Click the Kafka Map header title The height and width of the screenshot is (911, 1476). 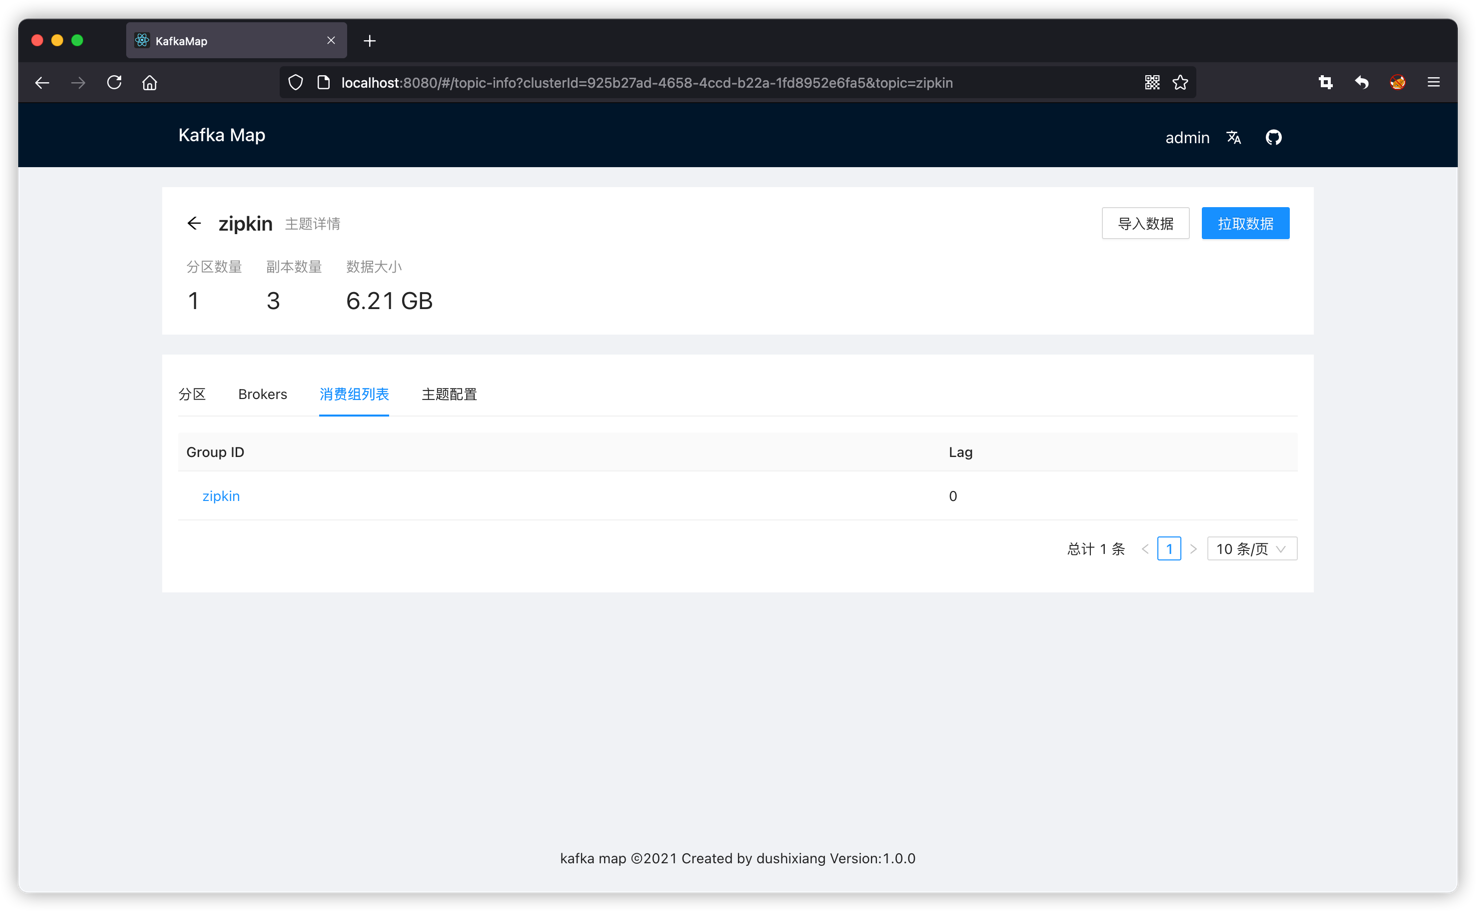click(x=222, y=135)
